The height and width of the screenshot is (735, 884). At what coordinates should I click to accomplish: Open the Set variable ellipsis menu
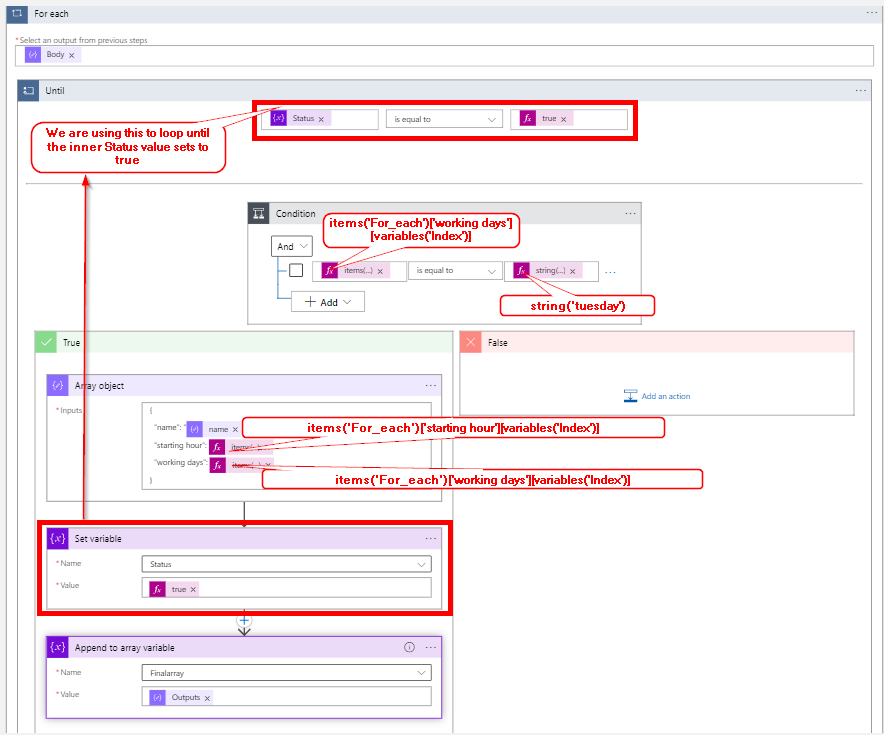431,538
